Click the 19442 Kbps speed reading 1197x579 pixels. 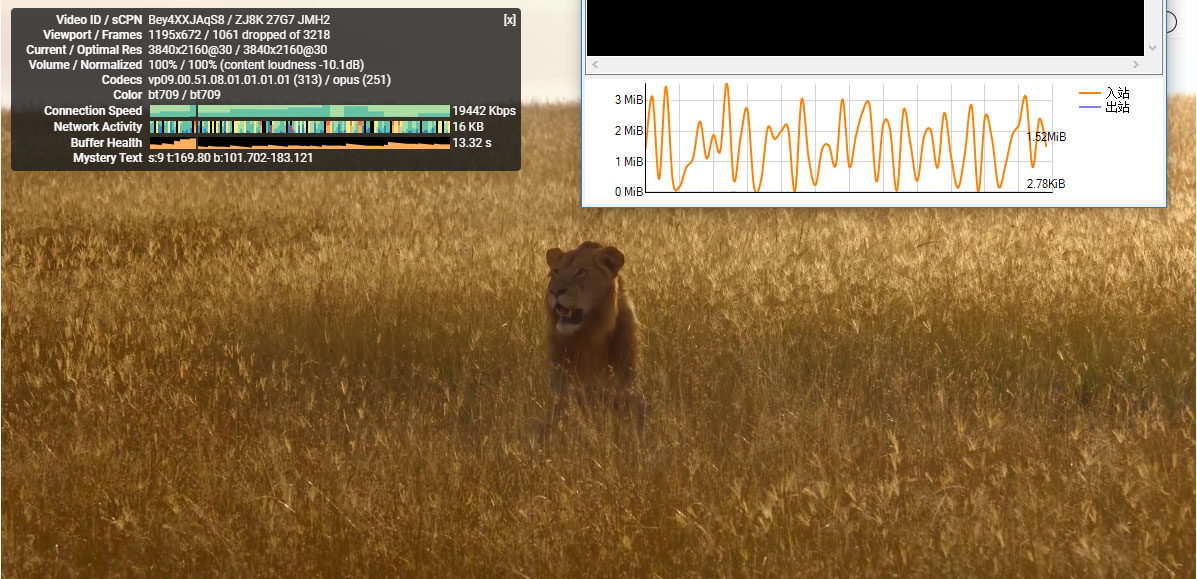[484, 111]
